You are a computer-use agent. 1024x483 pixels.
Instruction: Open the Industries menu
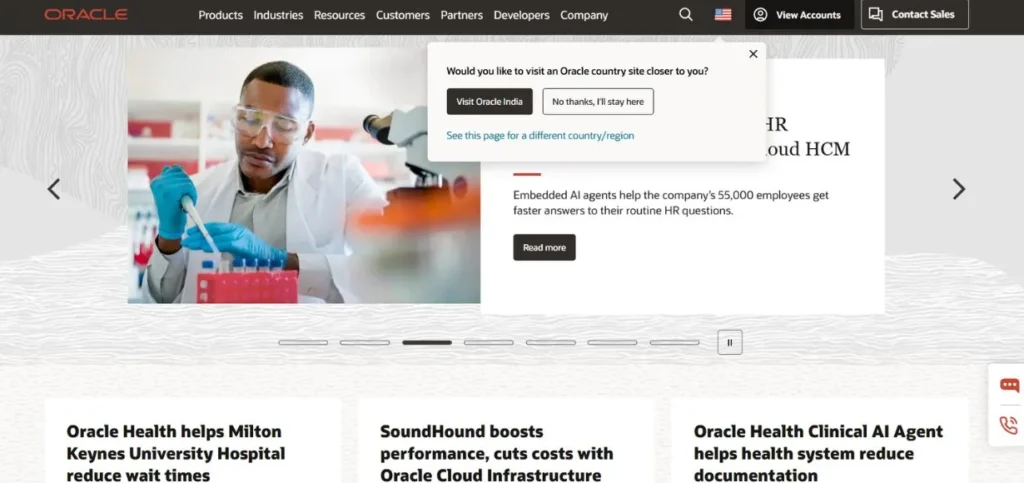click(x=278, y=15)
